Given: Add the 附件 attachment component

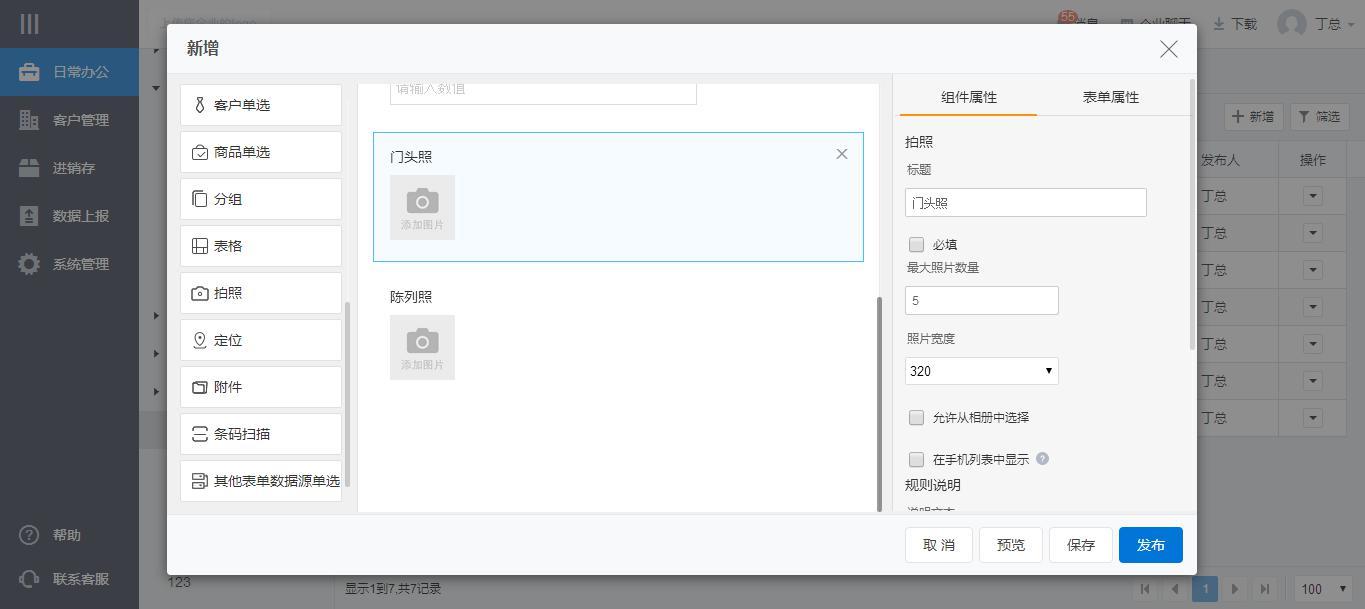Looking at the screenshot, I should click(x=261, y=387).
